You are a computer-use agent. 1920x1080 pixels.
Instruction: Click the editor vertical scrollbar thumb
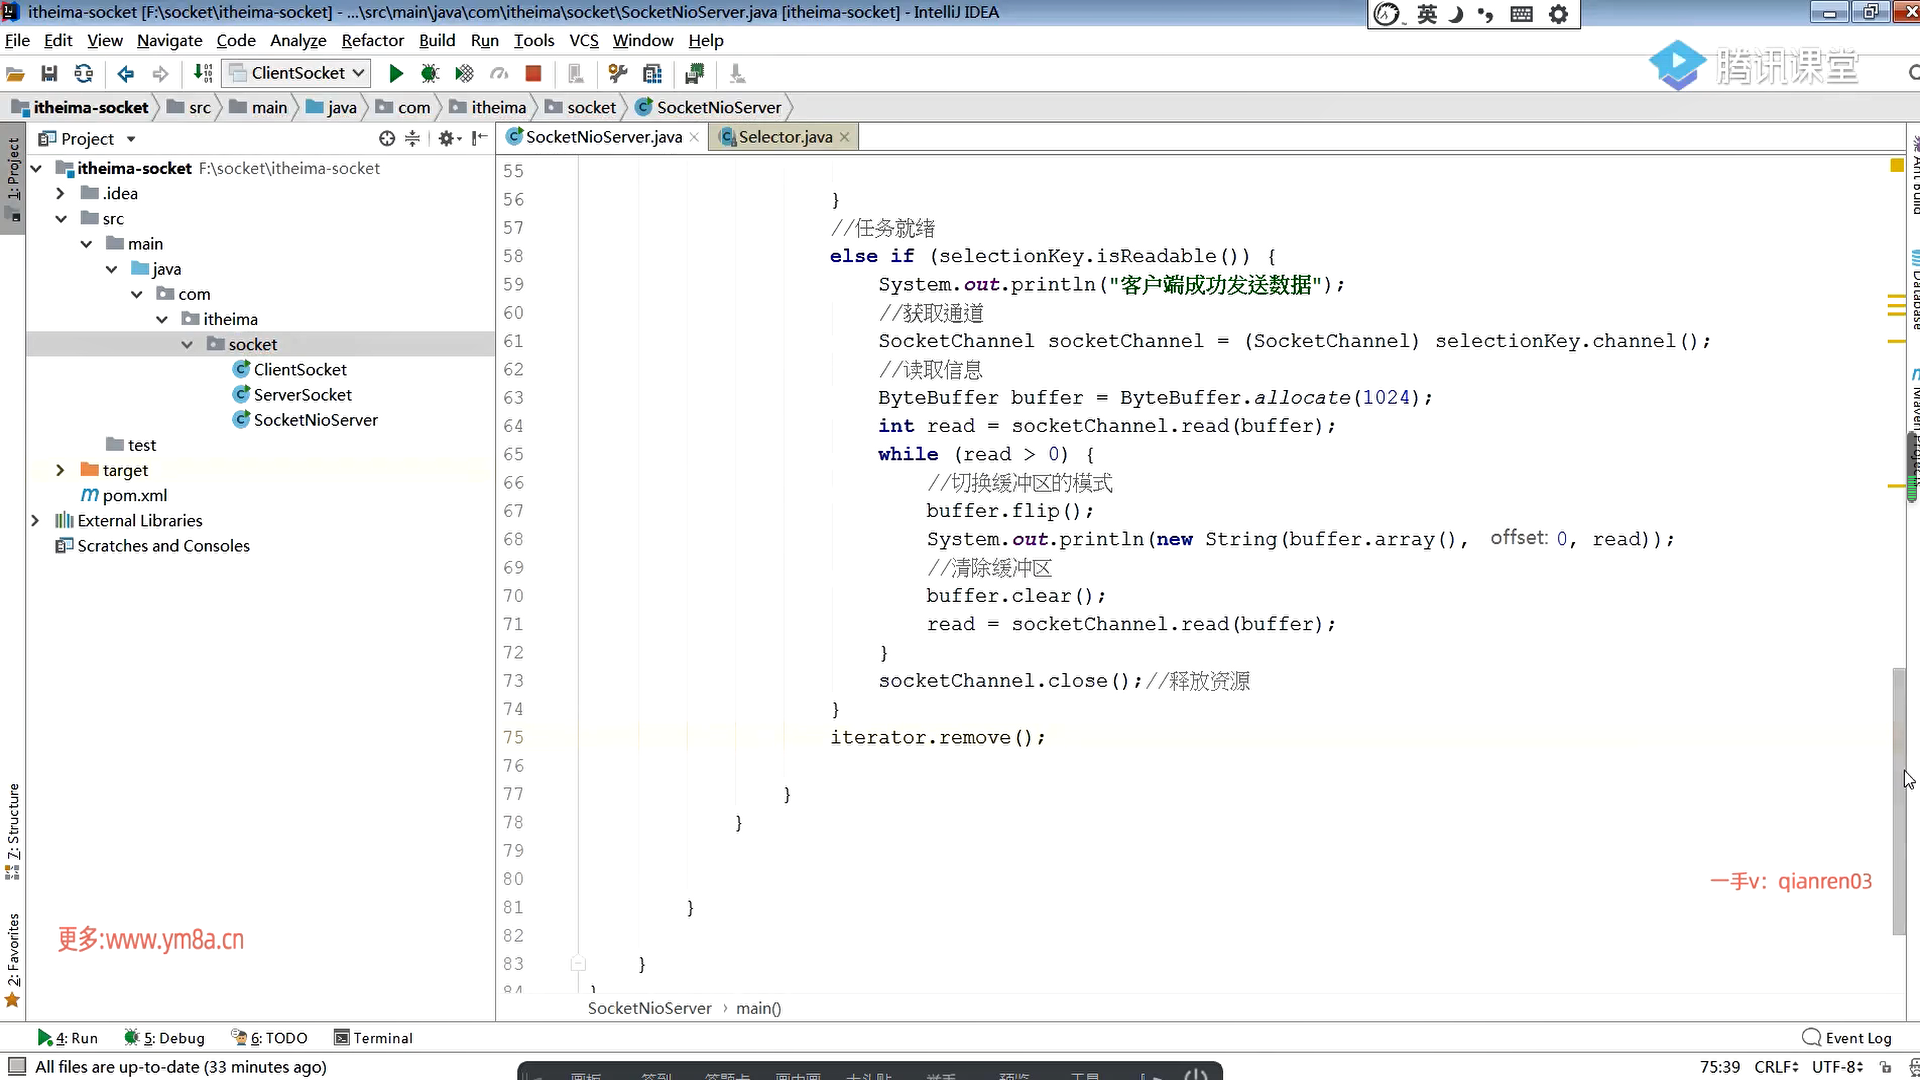click(1898, 800)
